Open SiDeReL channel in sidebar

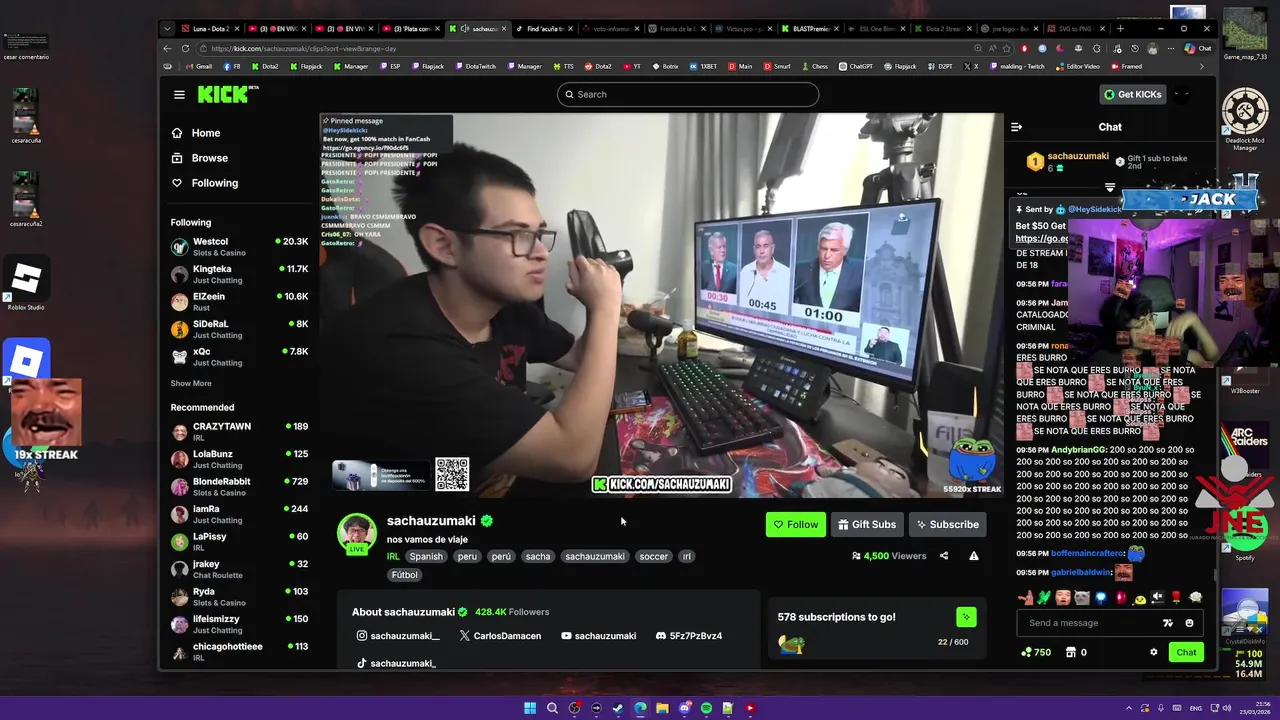pyautogui.click(x=239, y=329)
